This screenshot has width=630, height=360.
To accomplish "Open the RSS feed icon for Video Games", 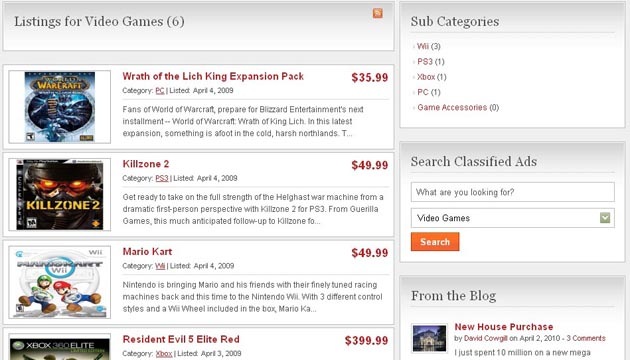I will [x=377, y=13].
